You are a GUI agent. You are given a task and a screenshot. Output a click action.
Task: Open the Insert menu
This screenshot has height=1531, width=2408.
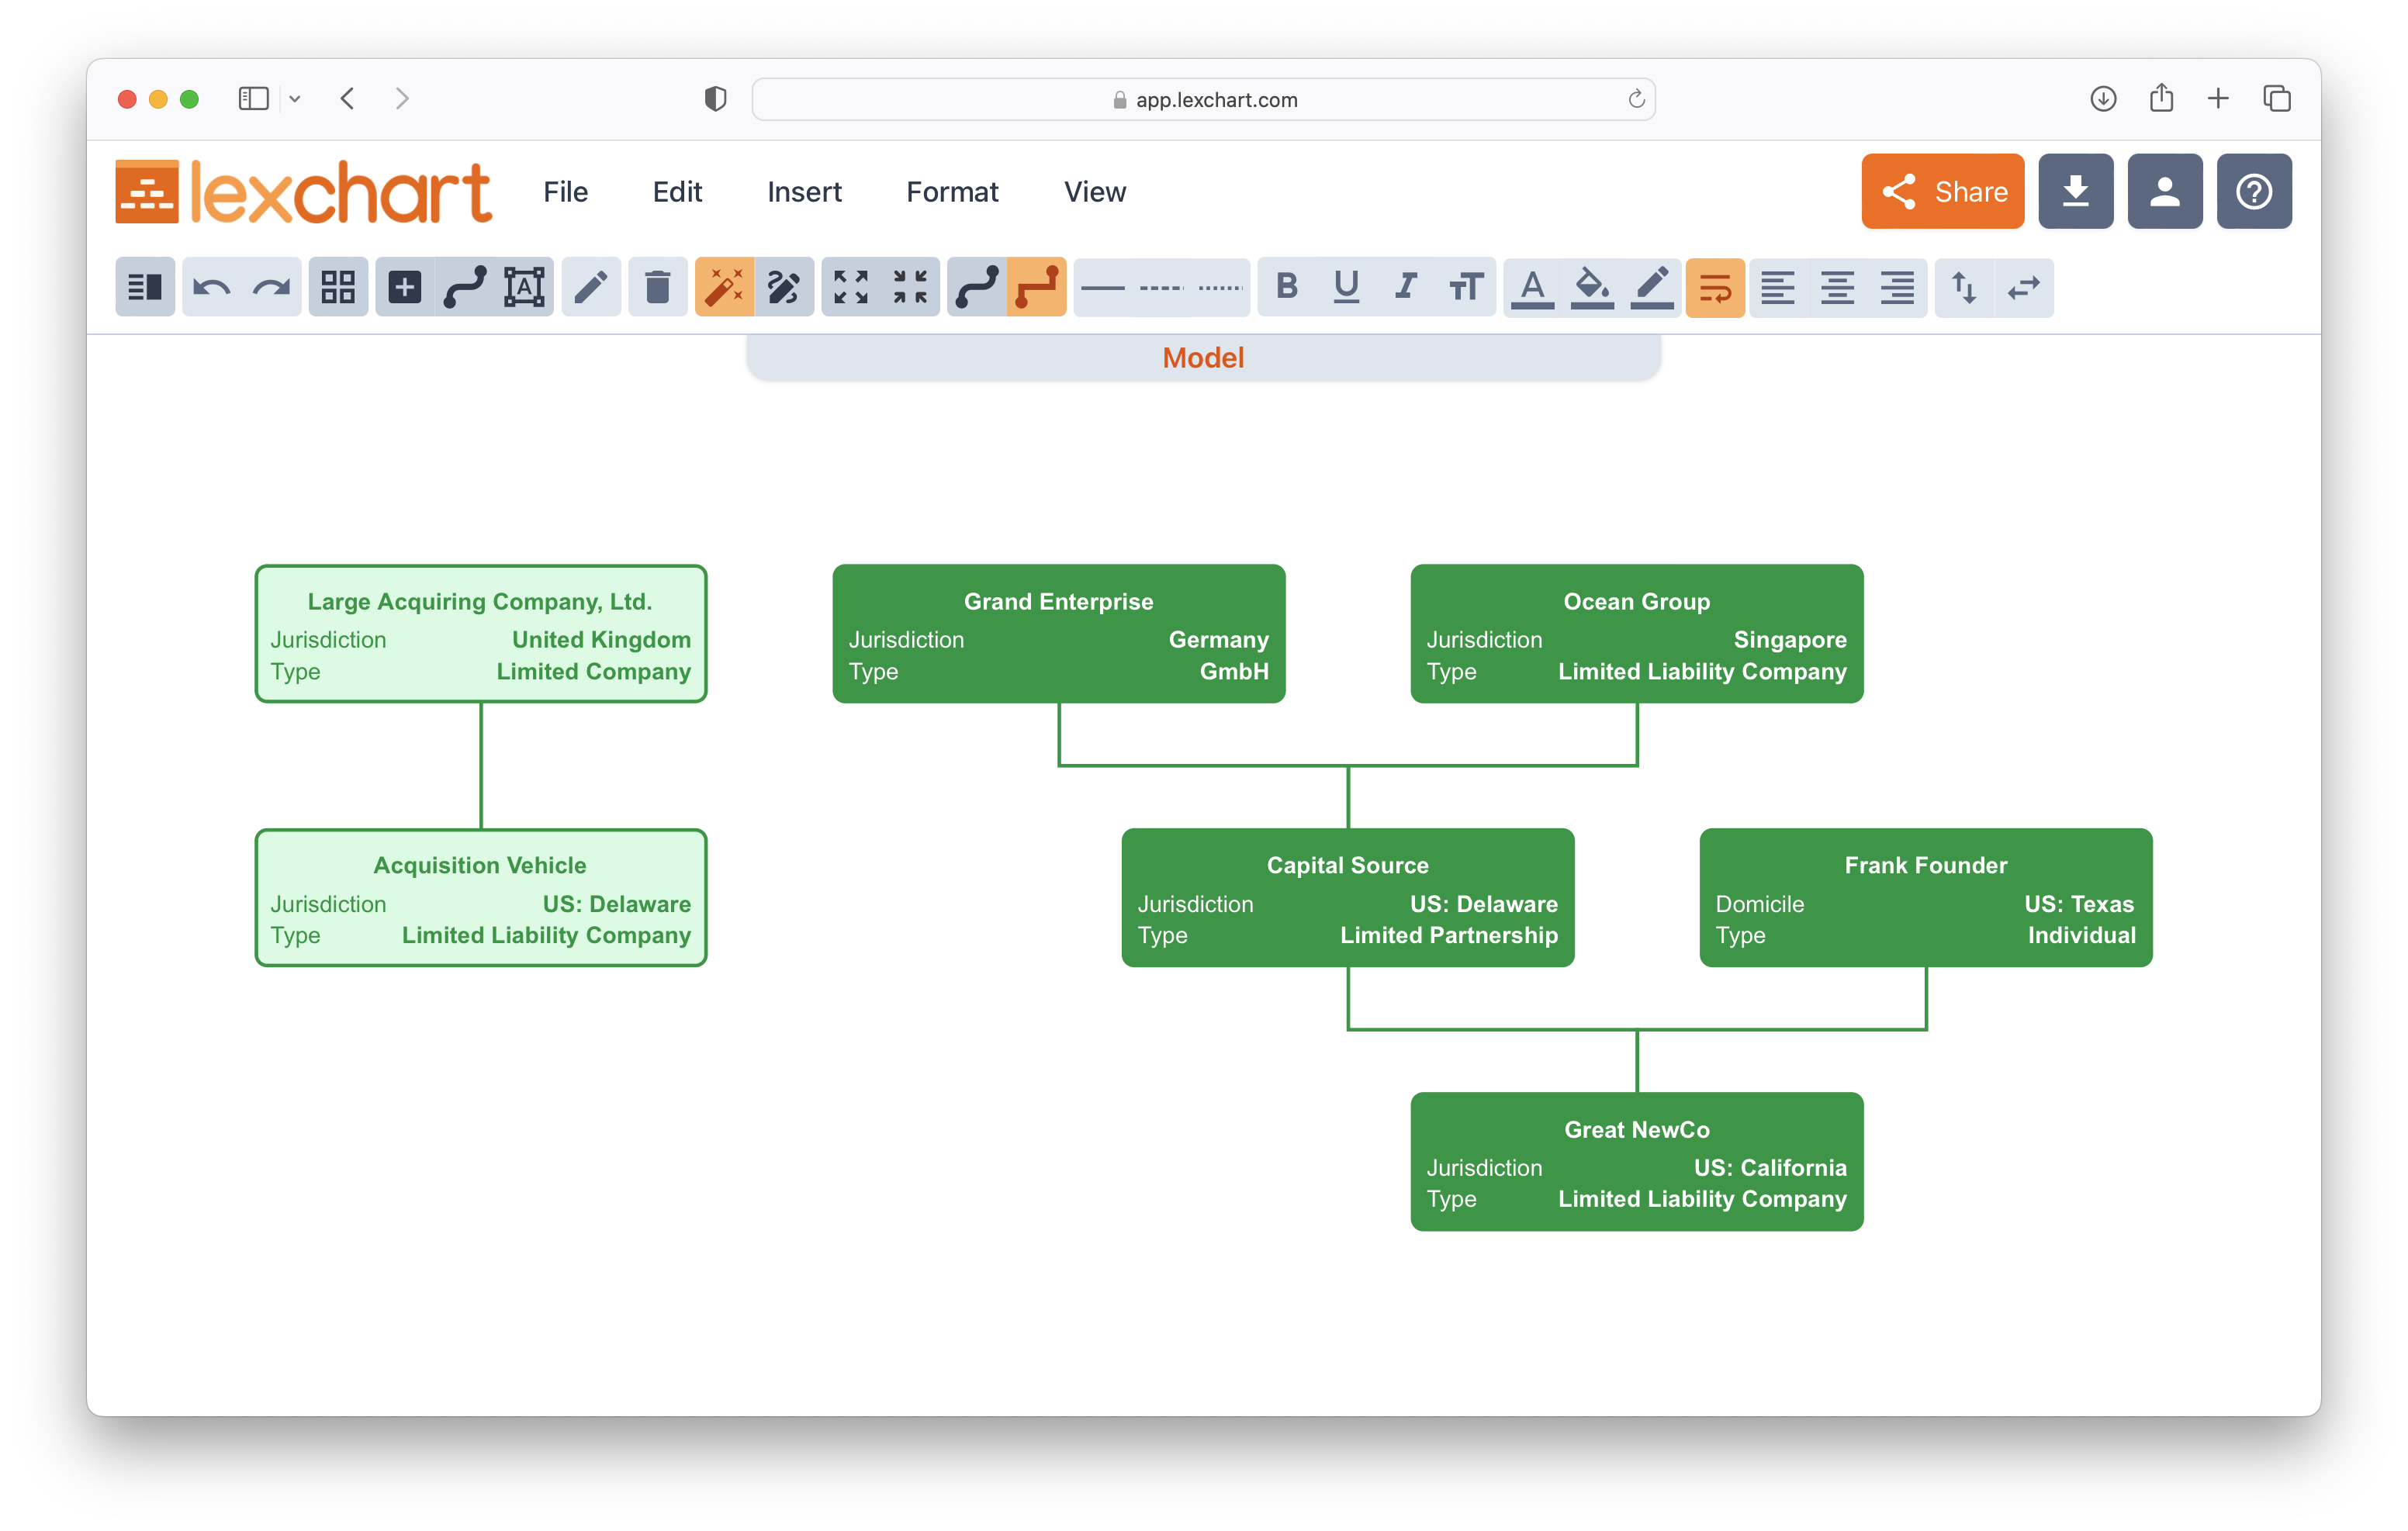(x=805, y=191)
